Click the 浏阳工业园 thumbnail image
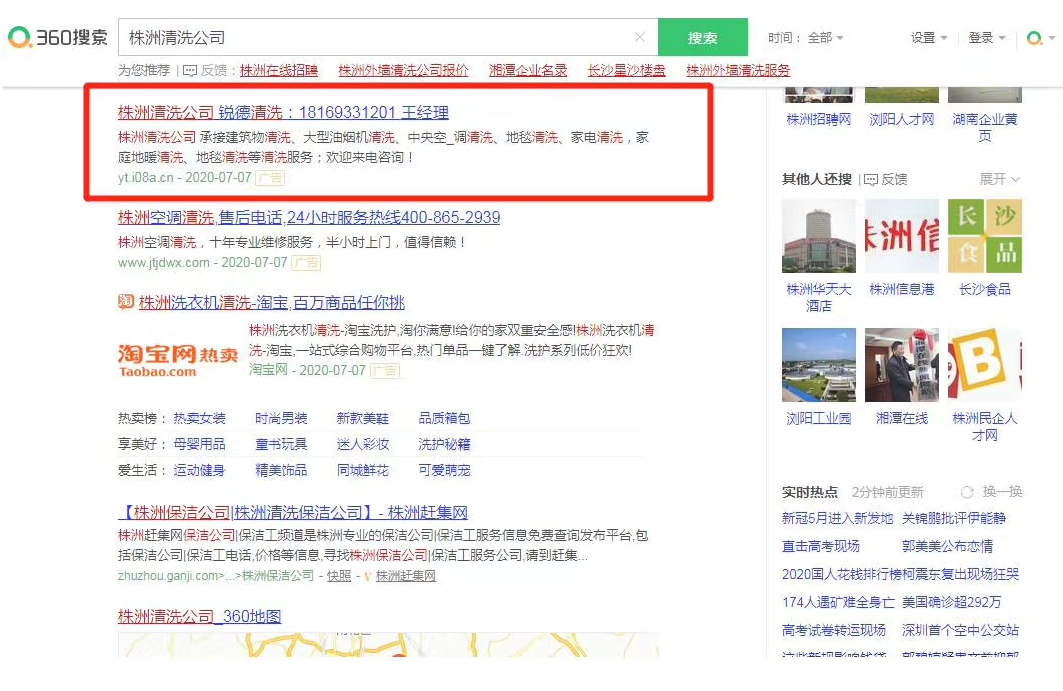Viewport: 1063px width, 691px height. (x=819, y=365)
